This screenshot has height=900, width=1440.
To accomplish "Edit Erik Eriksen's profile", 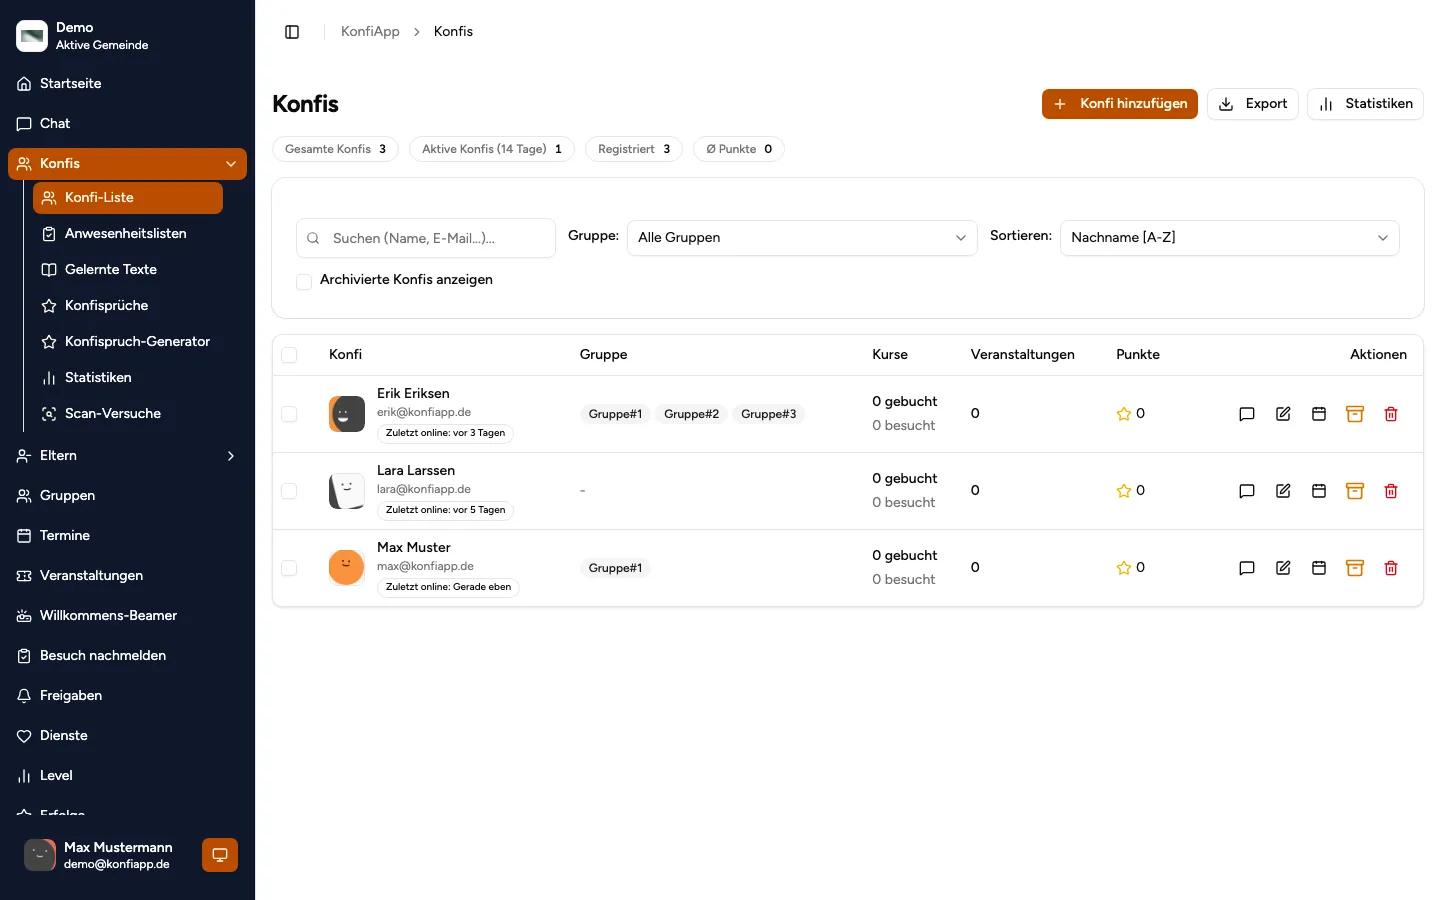I will (x=1283, y=414).
